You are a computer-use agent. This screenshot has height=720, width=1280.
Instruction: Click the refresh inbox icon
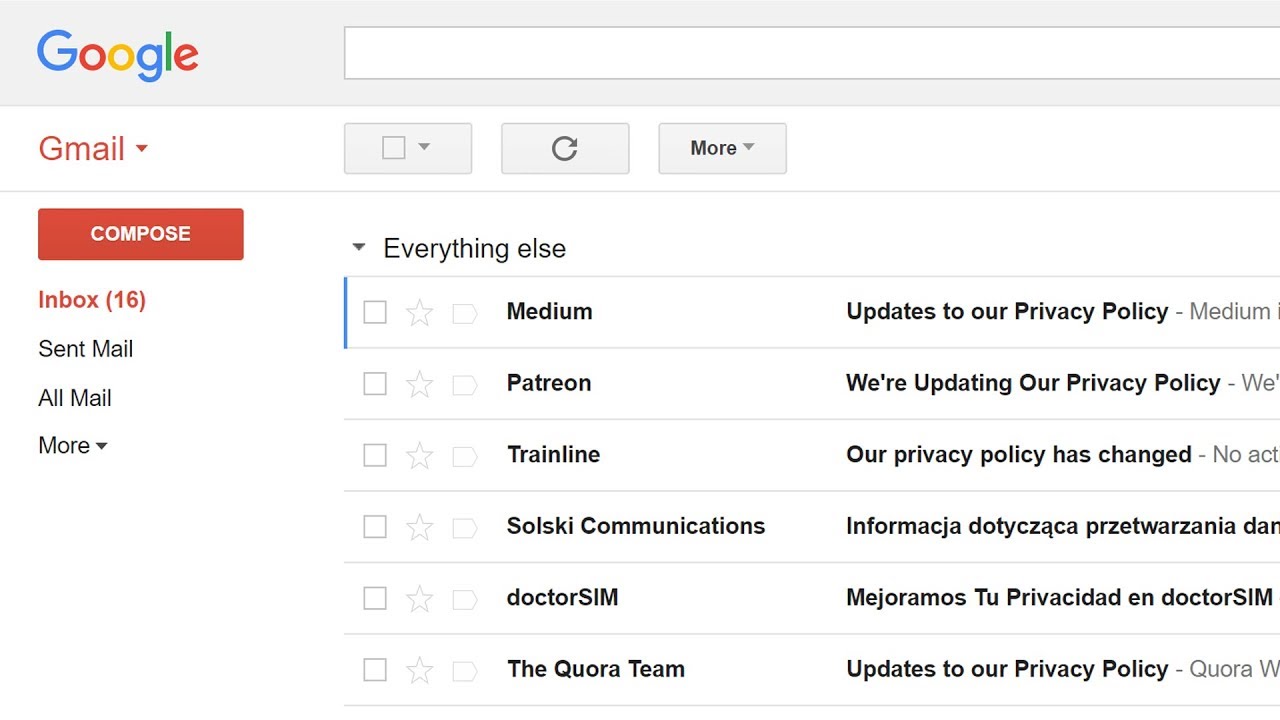[x=565, y=149]
